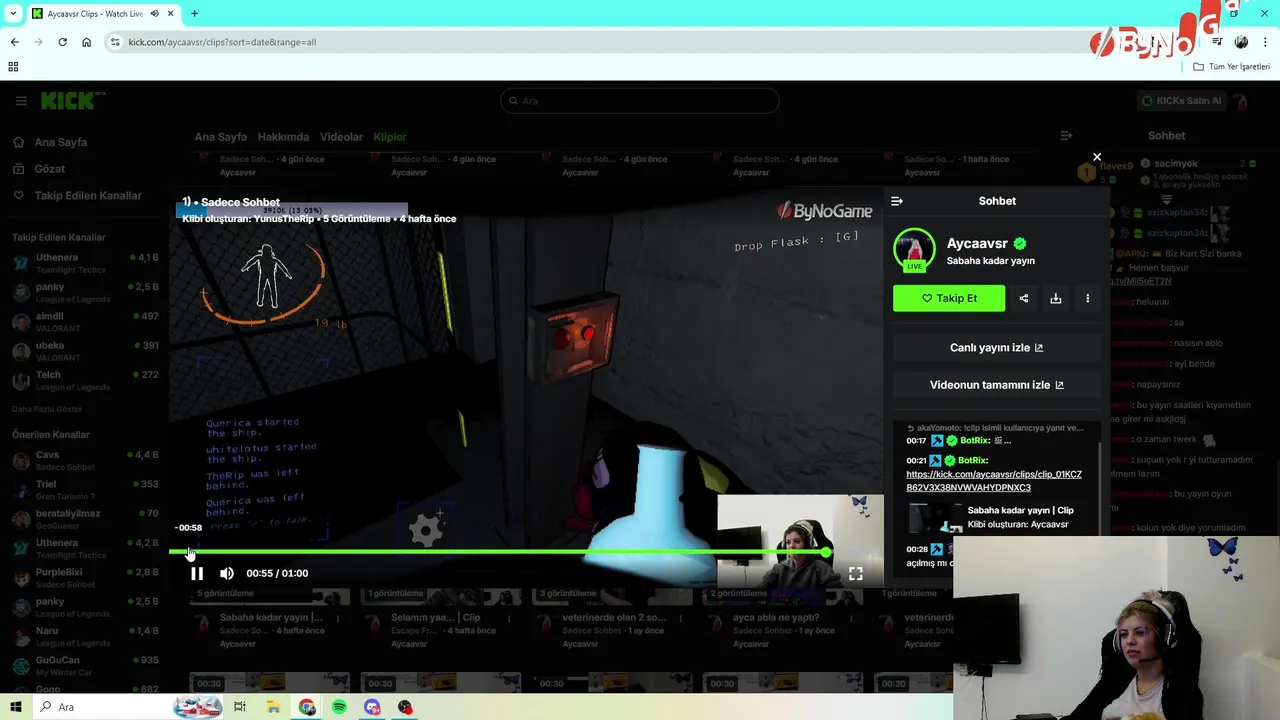1280x720 pixels.
Task: Click KICKs Satın Al button
Action: (1182, 101)
